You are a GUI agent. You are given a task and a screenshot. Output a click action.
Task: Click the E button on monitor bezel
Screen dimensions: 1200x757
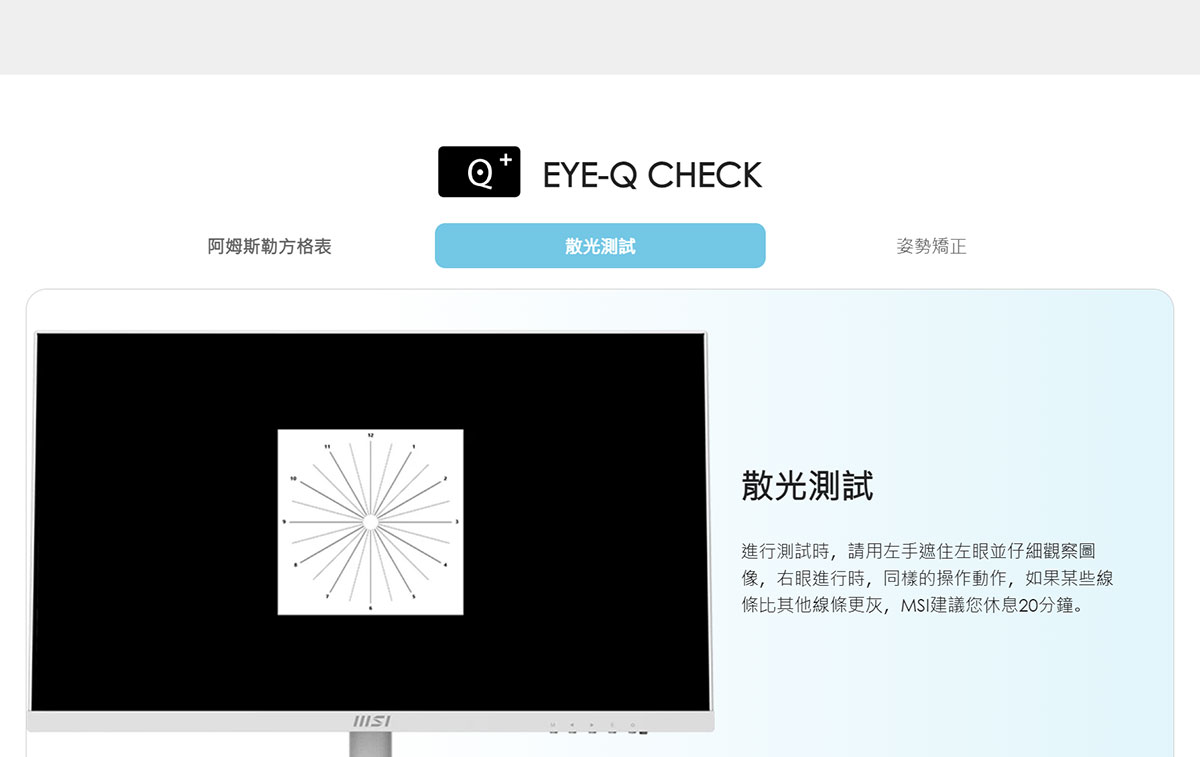612,725
